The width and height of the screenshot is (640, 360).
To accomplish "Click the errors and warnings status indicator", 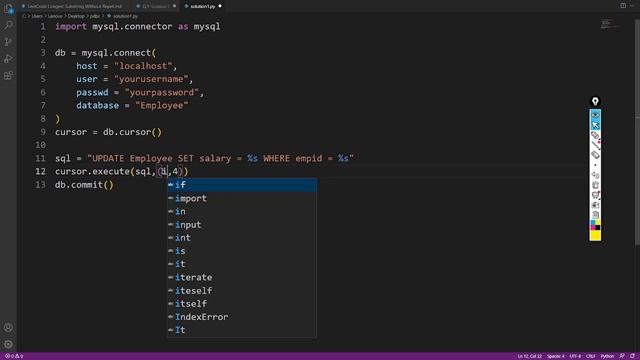I will click(x=14, y=356).
